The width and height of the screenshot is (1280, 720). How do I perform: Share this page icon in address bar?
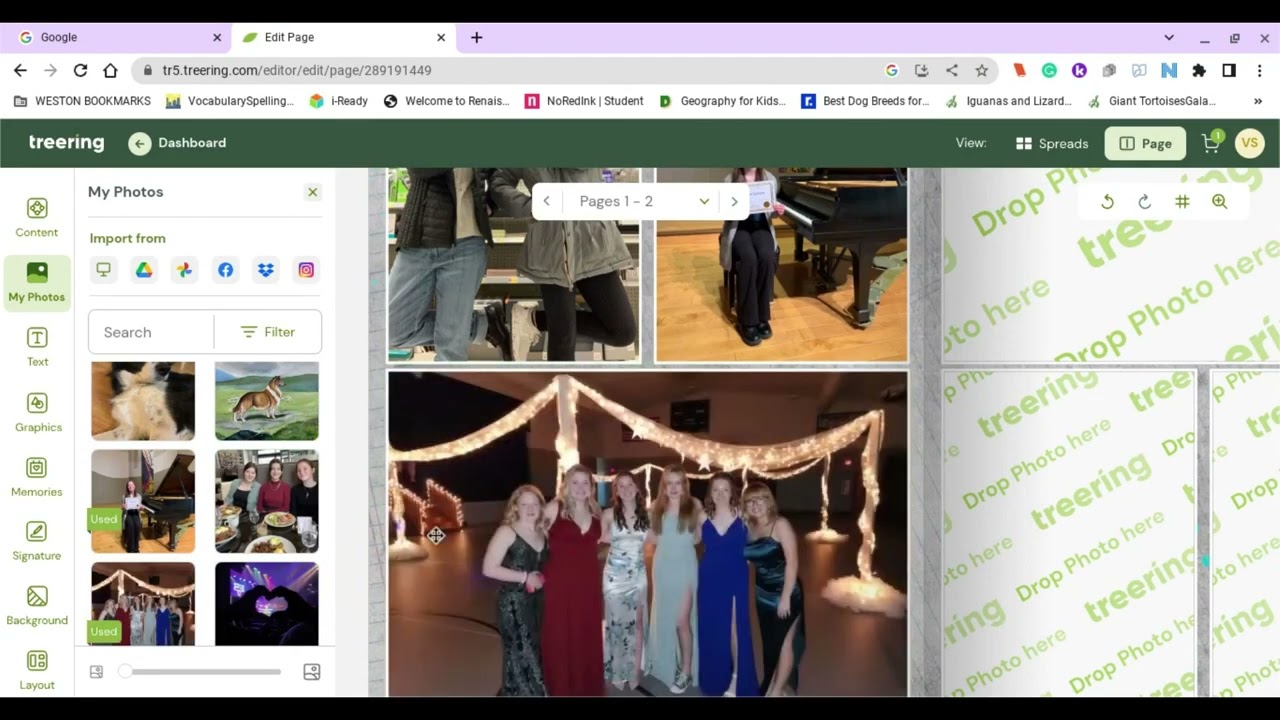tap(952, 70)
